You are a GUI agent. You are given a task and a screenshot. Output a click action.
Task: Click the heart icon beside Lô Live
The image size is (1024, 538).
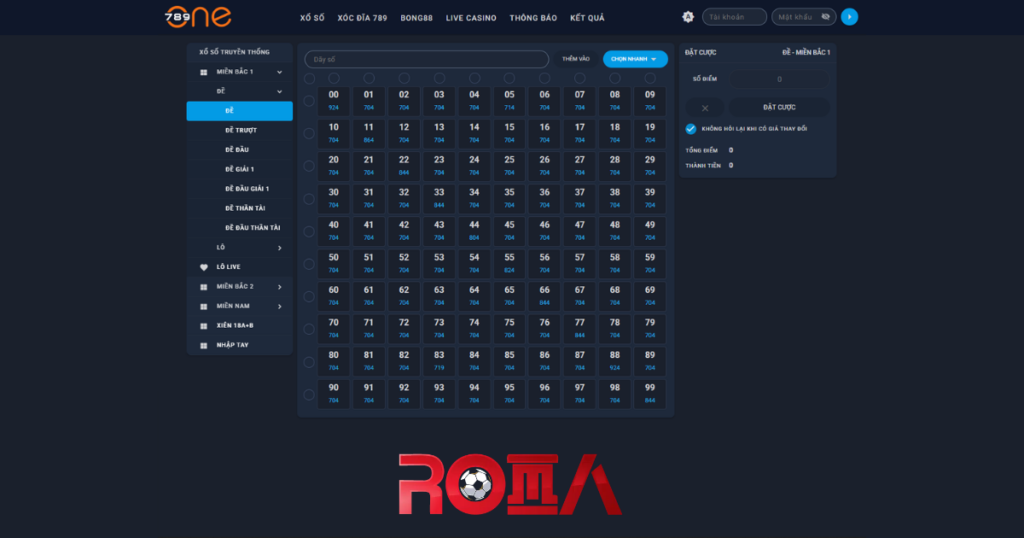[x=204, y=267]
